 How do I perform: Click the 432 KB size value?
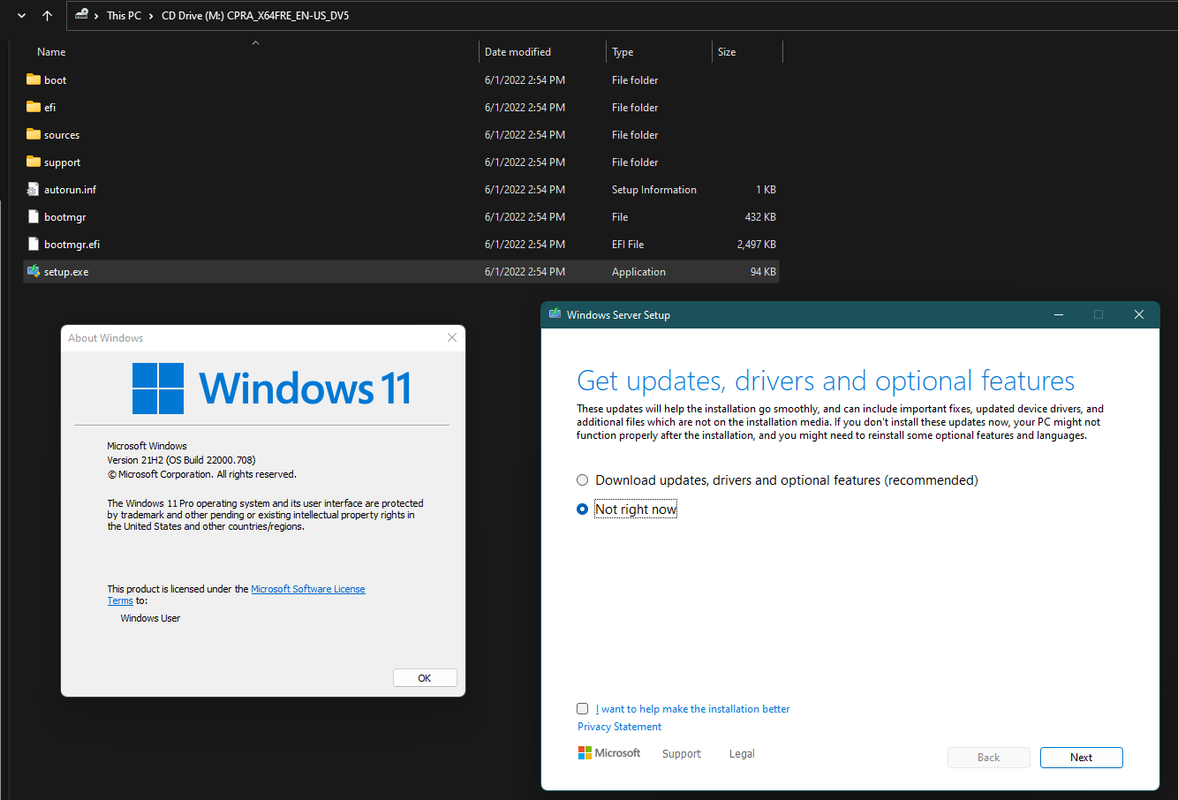tap(760, 216)
